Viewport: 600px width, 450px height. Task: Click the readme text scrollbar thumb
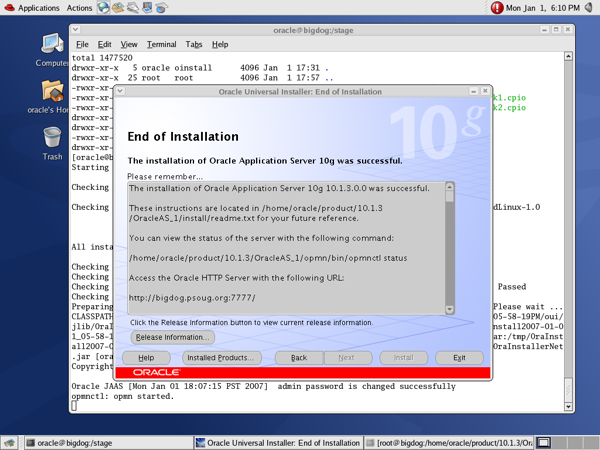[x=450, y=196]
